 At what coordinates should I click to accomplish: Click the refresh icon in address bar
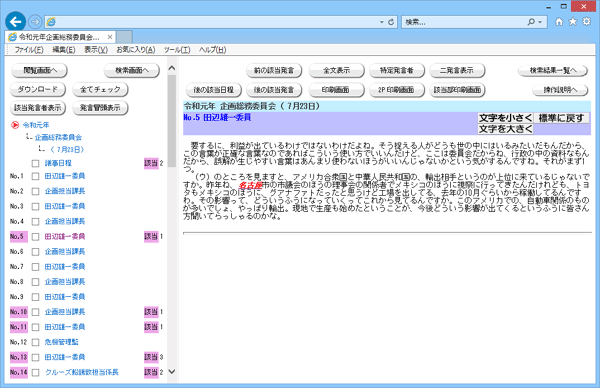tap(391, 22)
